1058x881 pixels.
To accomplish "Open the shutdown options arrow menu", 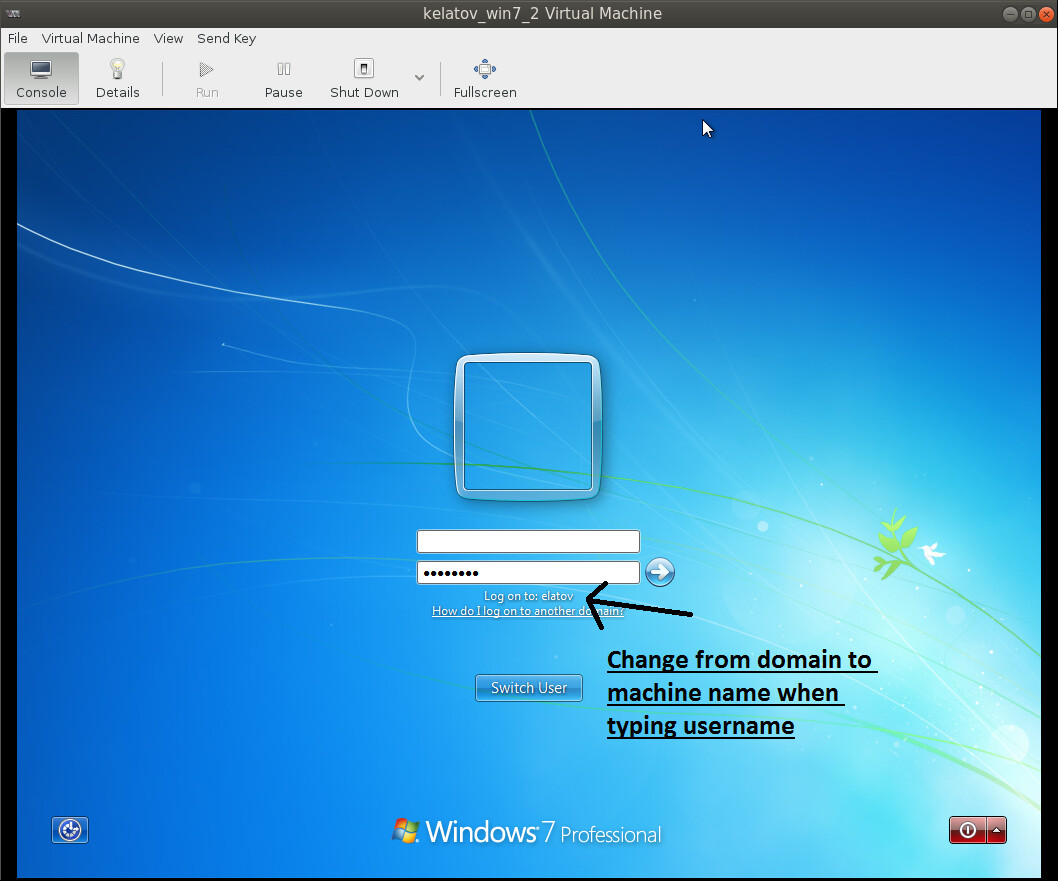I will pyautogui.click(x=994, y=830).
